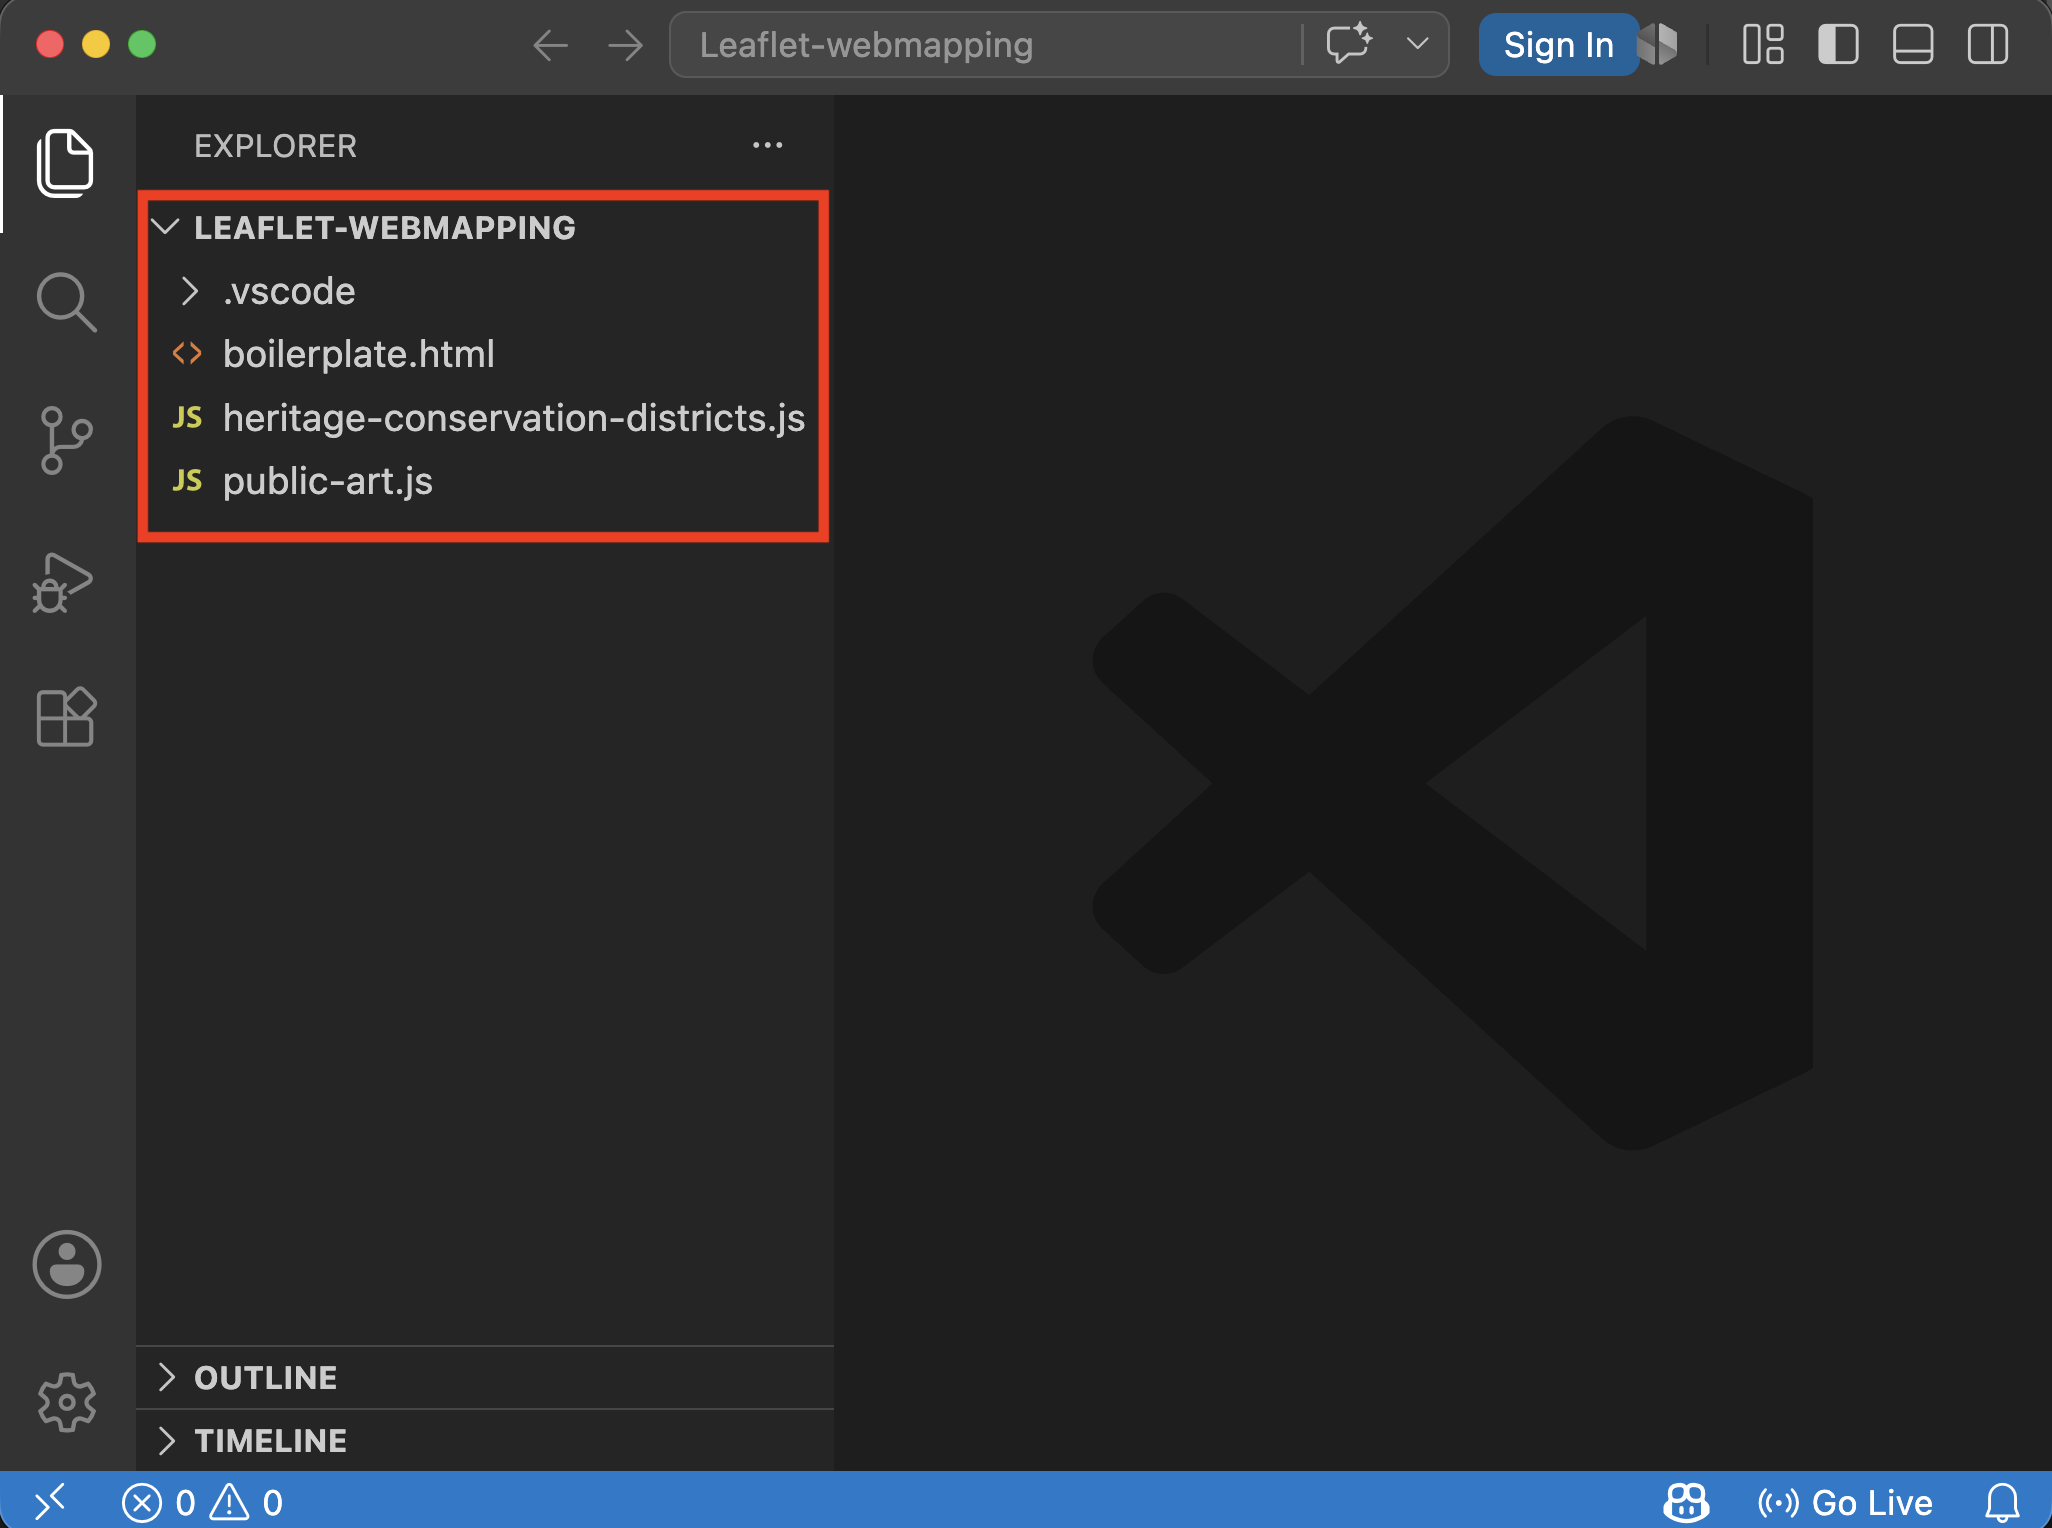Open the Copilot chat icon
Screen dimensions: 2052x1528
(1349, 44)
